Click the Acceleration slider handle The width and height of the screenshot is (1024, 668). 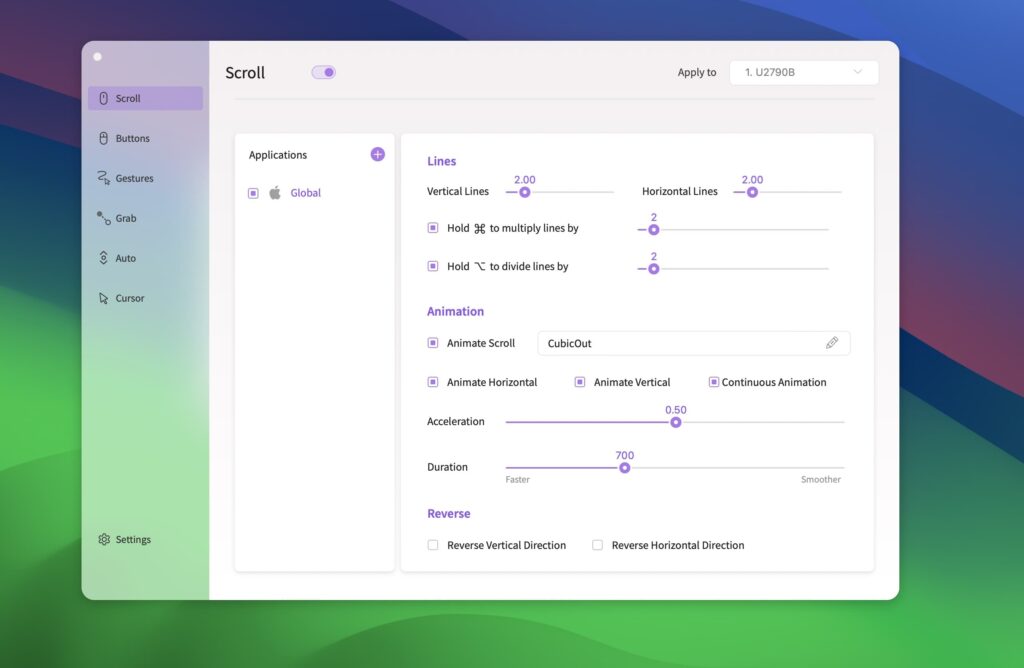[676, 422]
